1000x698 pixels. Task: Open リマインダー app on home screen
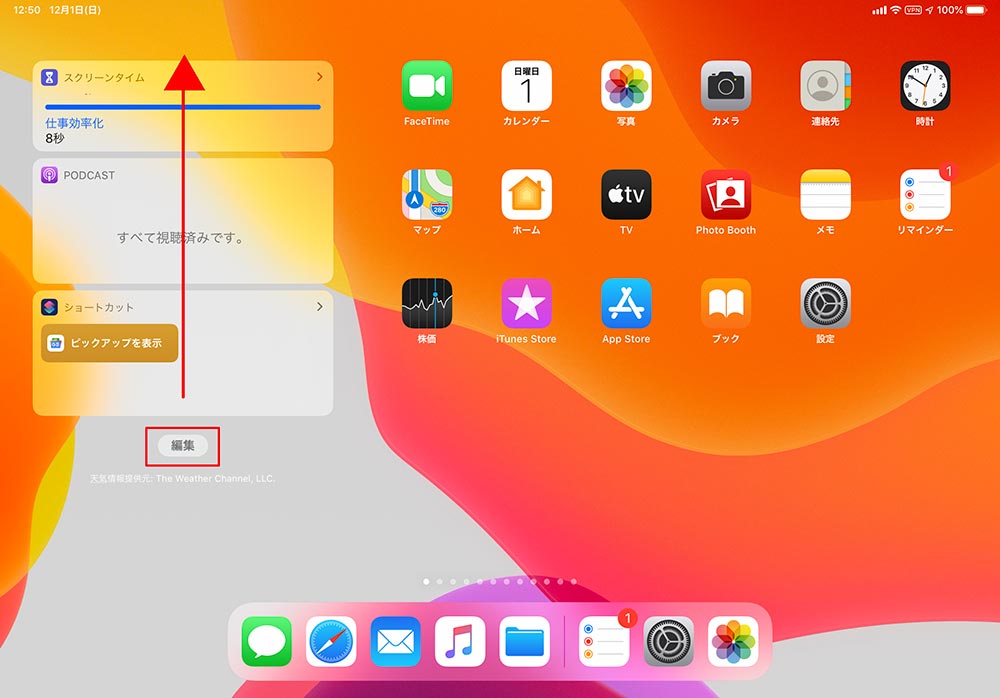click(x=925, y=195)
